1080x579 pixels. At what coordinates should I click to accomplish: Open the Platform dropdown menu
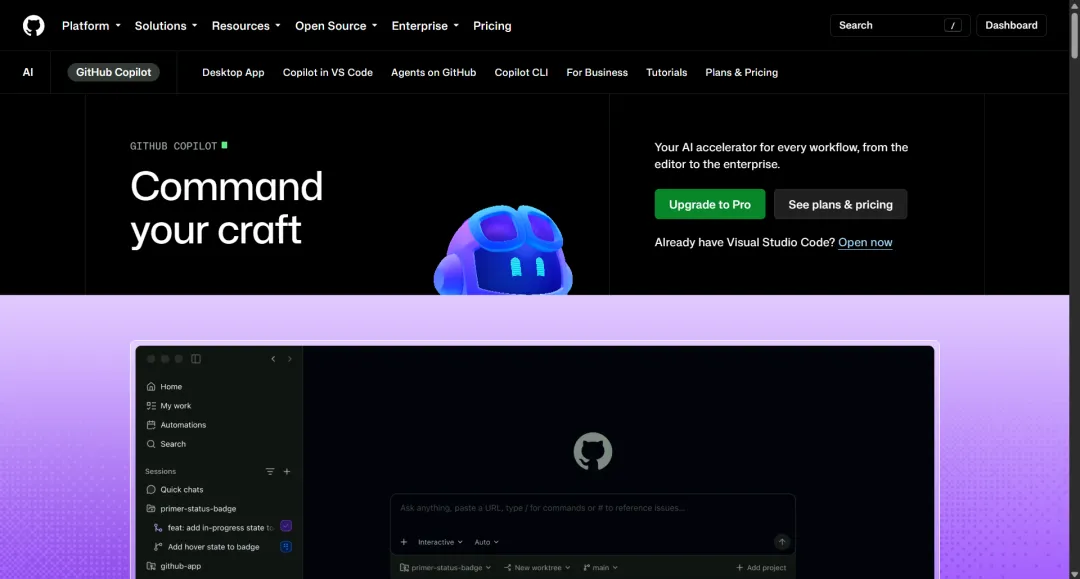pos(91,25)
